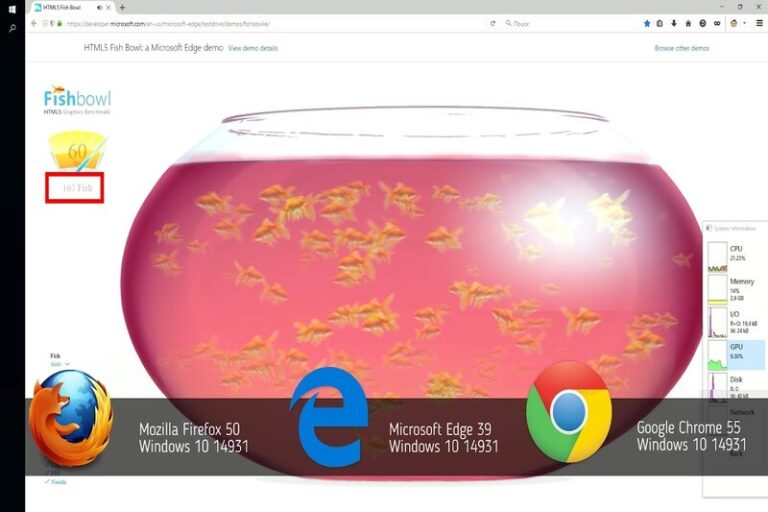Screen dimensions: 768x512
Task: Mute the tab speaker icon
Action: point(99,7)
